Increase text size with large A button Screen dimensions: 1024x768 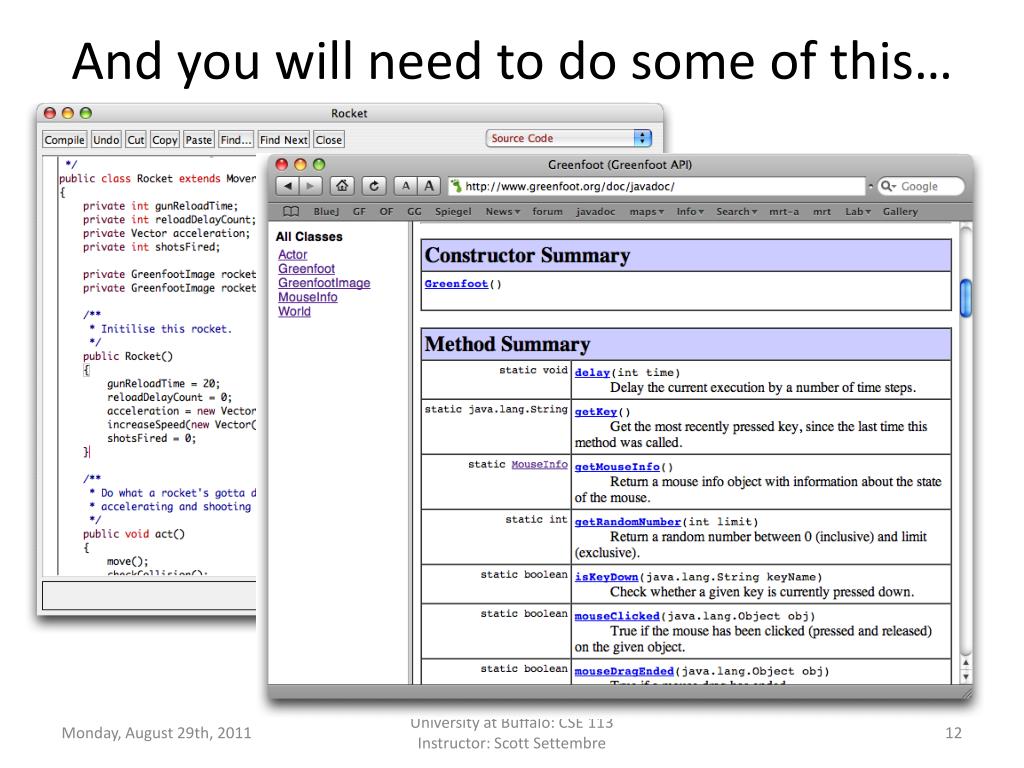(x=428, y=186)
